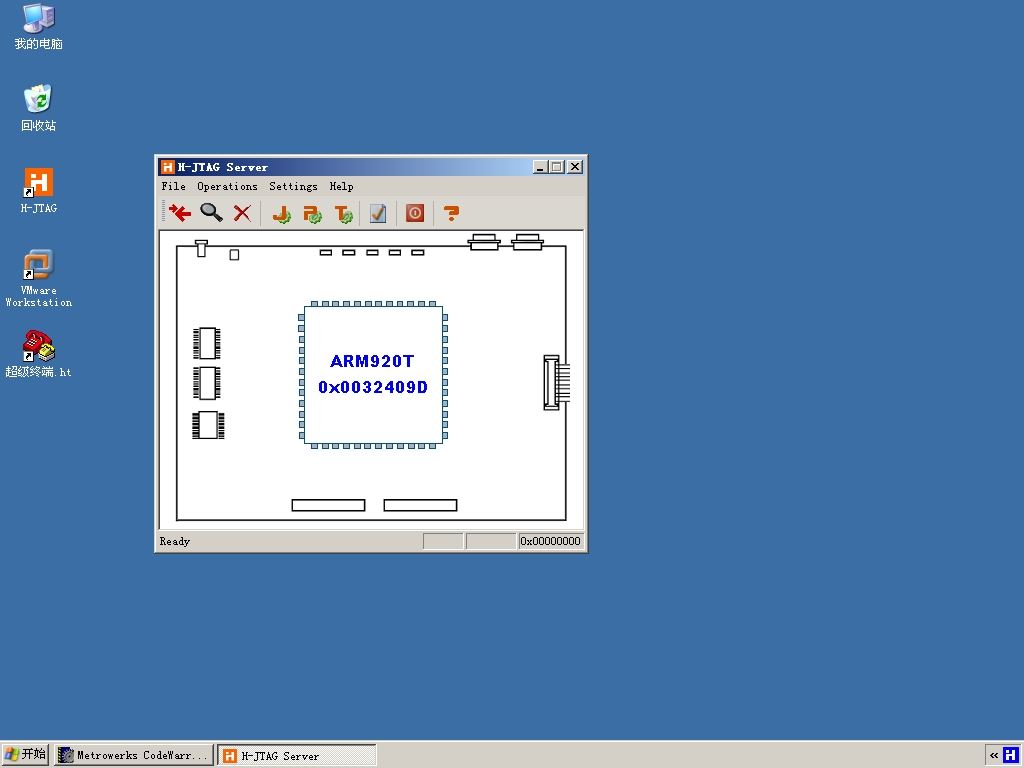
Task: Open target settings via the T icon
Action: 344,214
